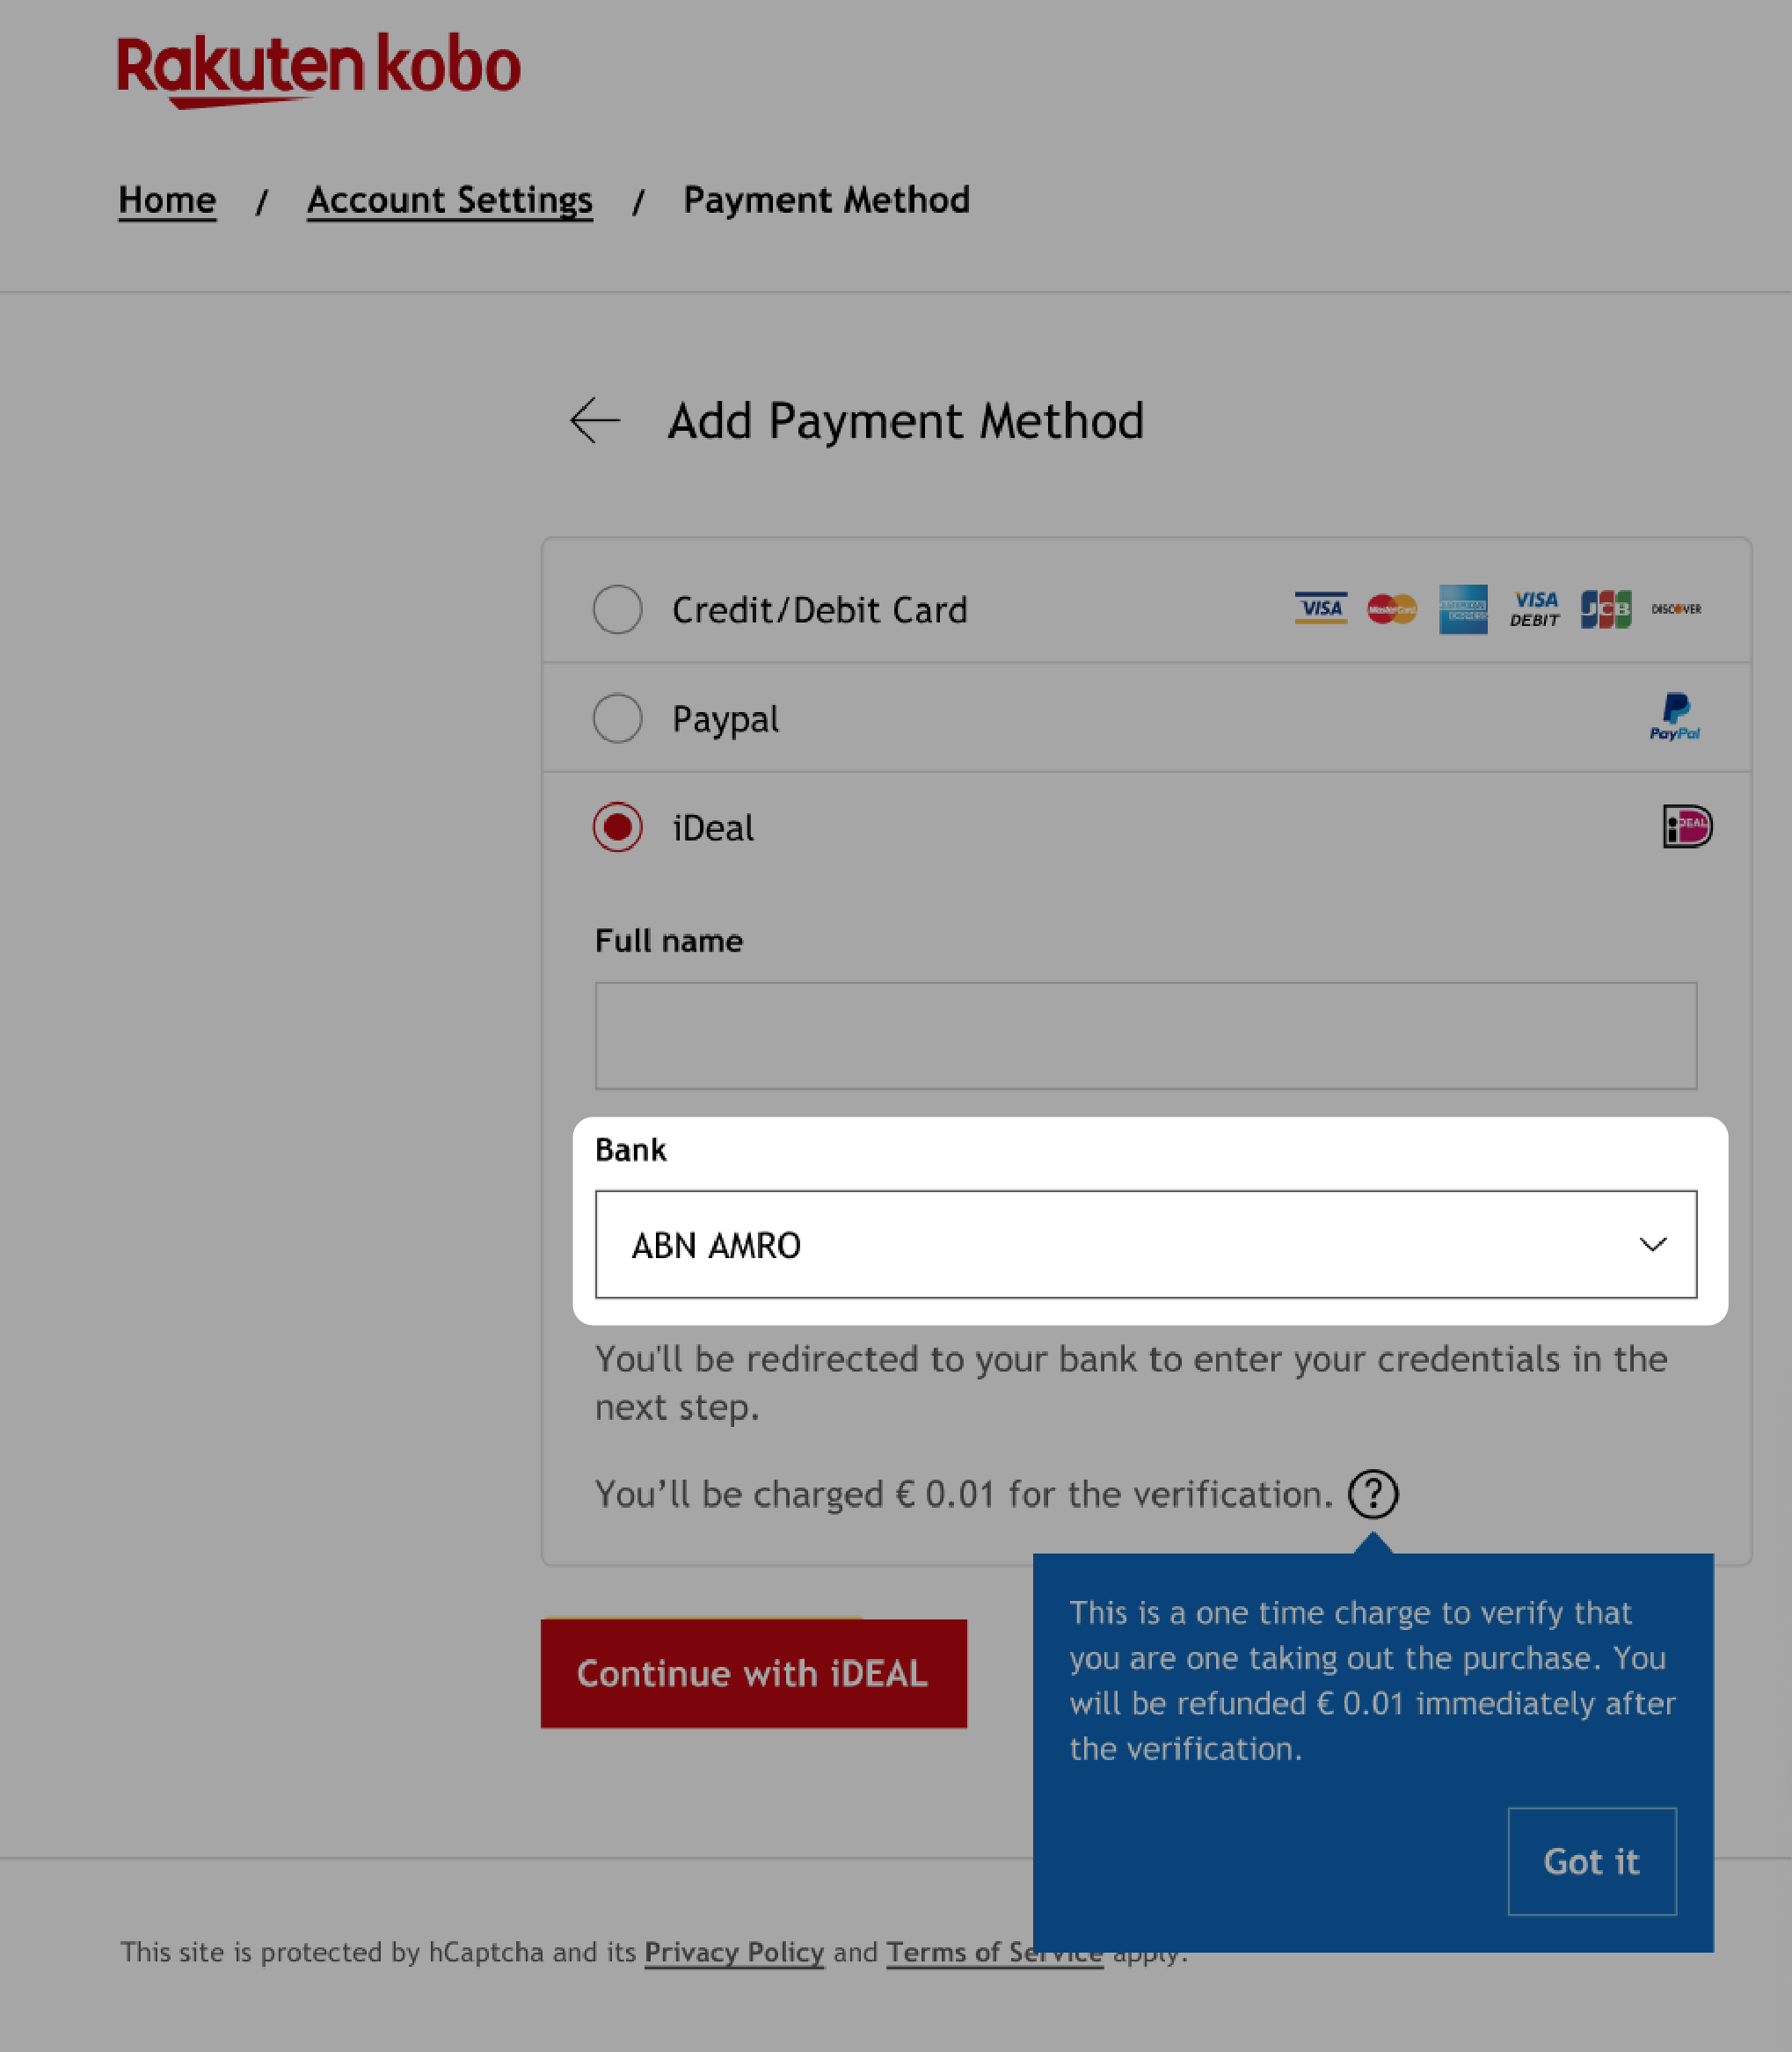1792x2052 pixels.
Task: Navigate to Account Settings breadcrumb
Action: point(448,199)
